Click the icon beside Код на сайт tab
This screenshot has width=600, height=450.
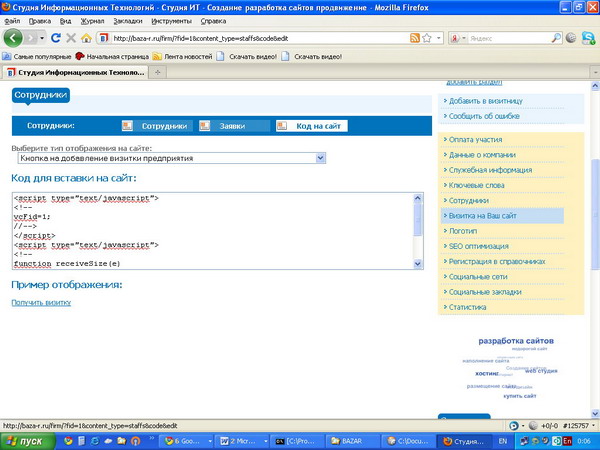pos(282,126)
